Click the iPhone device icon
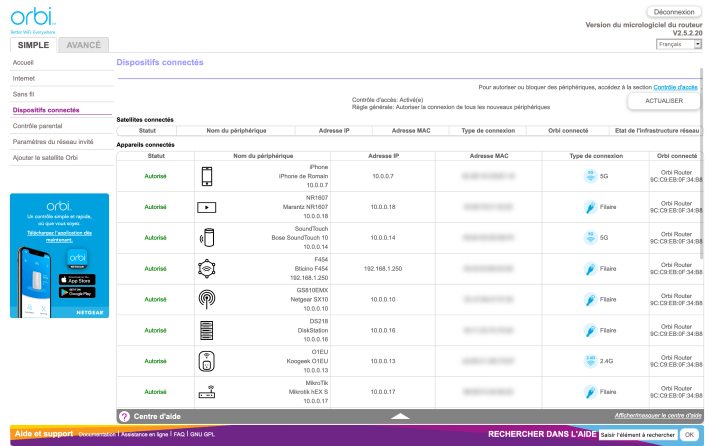The width and height of the screenshot is (714, 446). pyautogui.click(x=207, y=176)
